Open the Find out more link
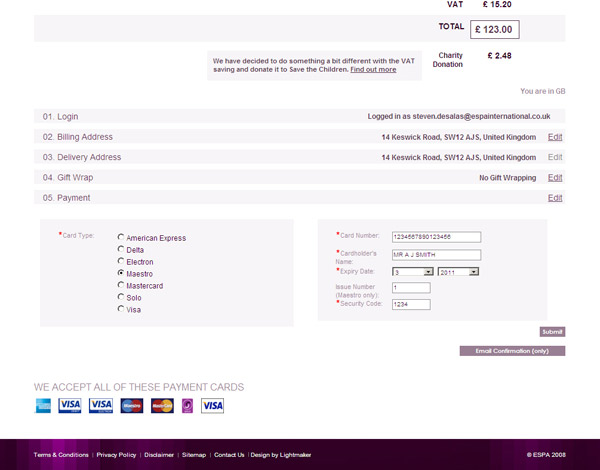 (373, 70)
